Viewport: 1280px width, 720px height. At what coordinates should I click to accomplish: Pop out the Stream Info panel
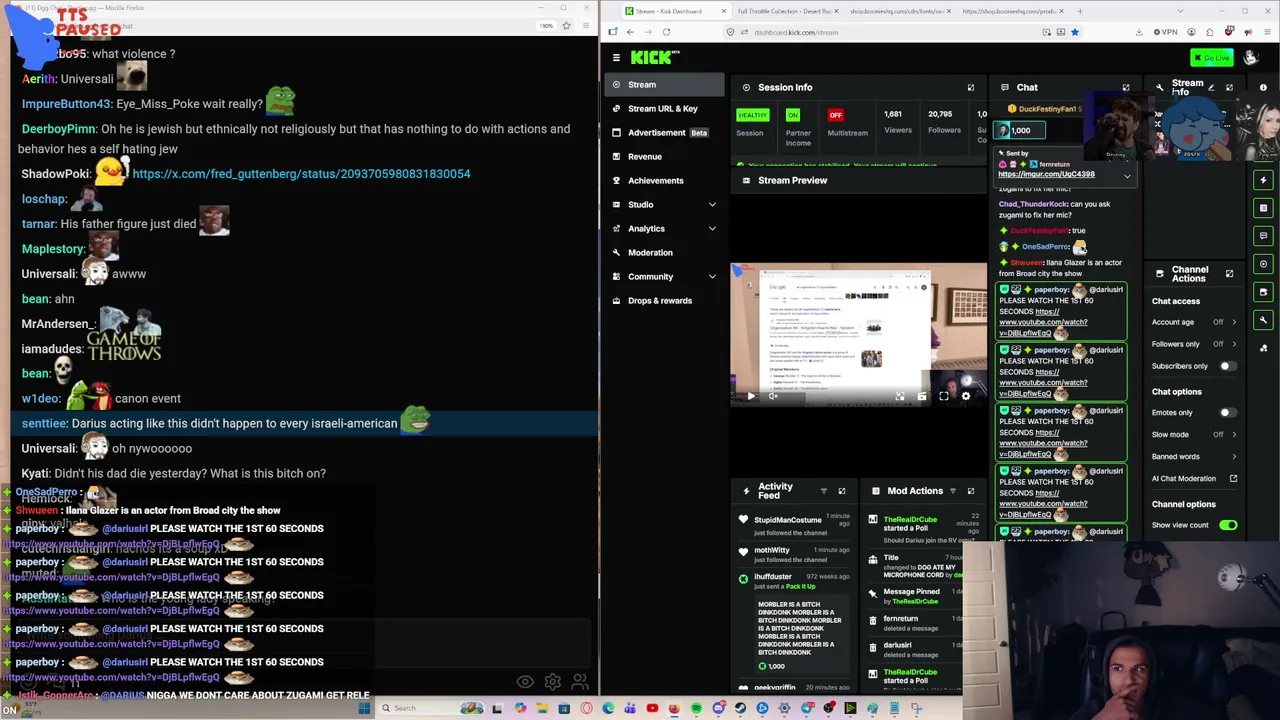point(1229,88)
